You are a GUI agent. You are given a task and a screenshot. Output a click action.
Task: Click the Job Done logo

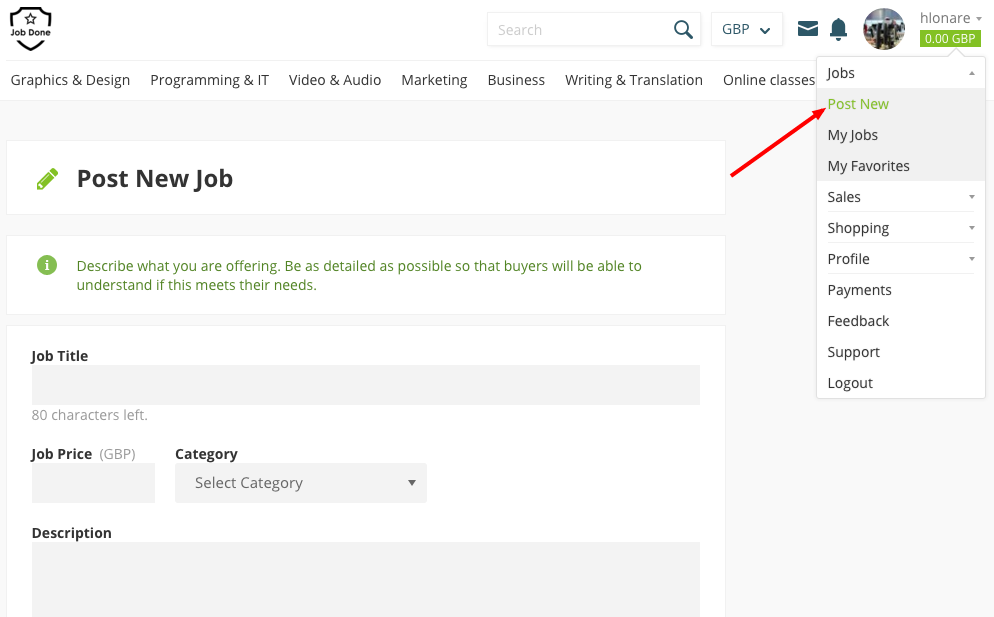(x=30, y=29)
